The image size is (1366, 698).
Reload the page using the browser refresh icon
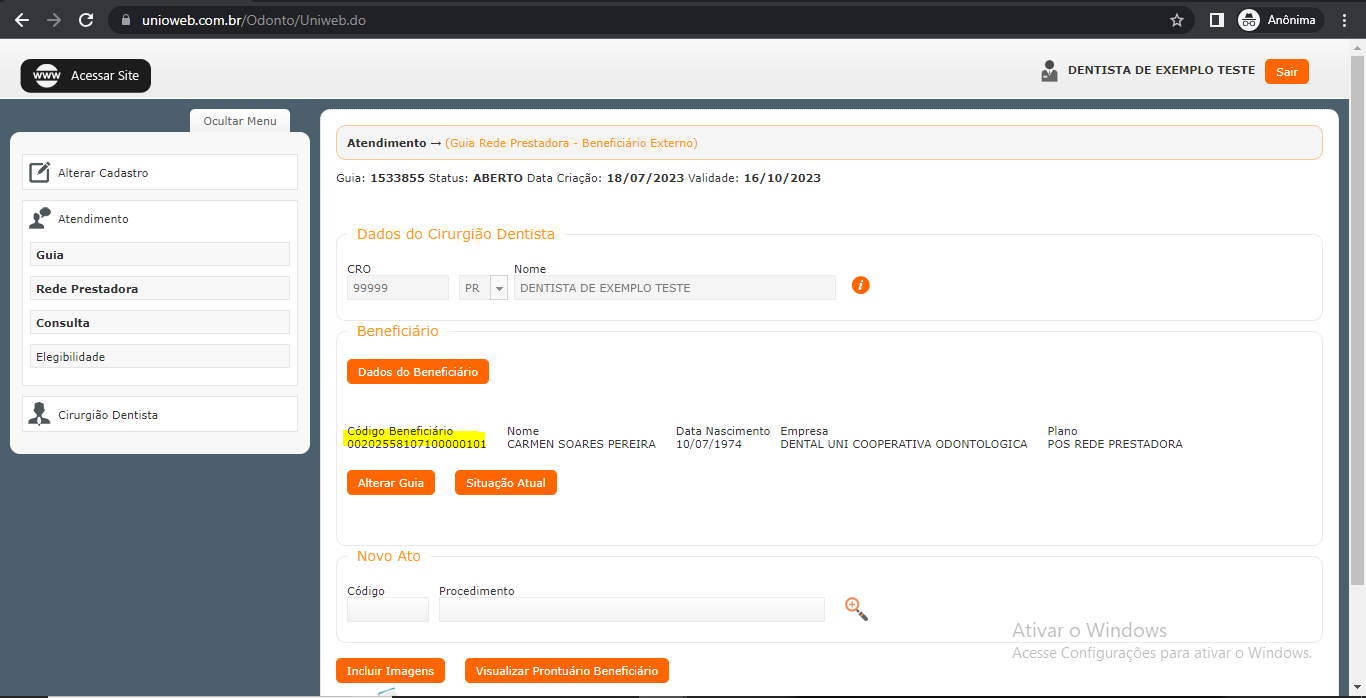[x=86, y=20]
